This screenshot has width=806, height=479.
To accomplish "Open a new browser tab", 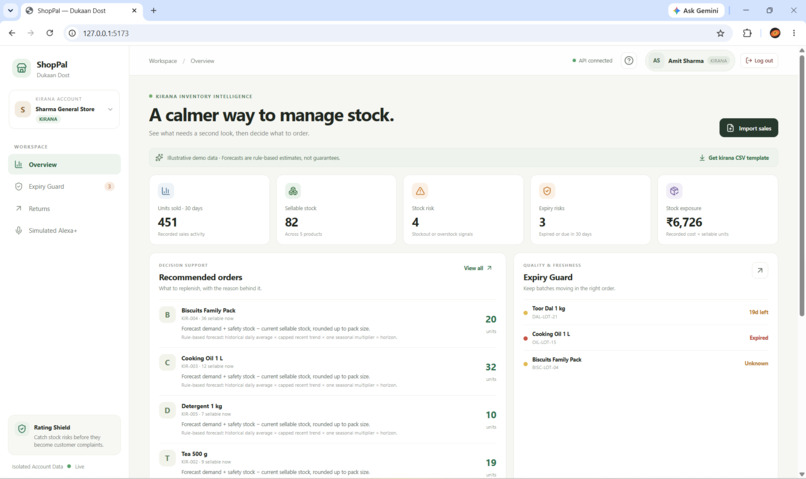I will pos(153,11).
